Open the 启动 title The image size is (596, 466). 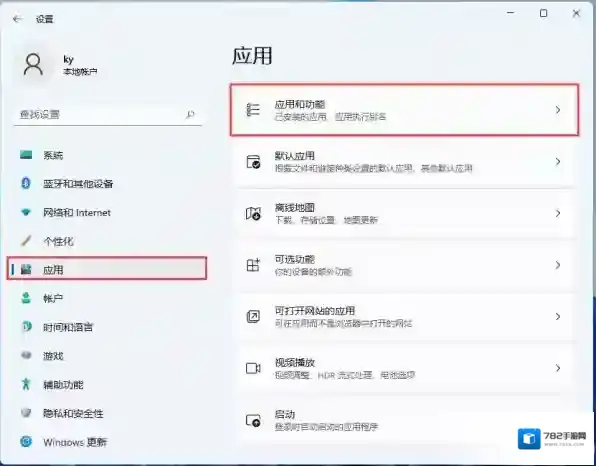tap(285, 414)
